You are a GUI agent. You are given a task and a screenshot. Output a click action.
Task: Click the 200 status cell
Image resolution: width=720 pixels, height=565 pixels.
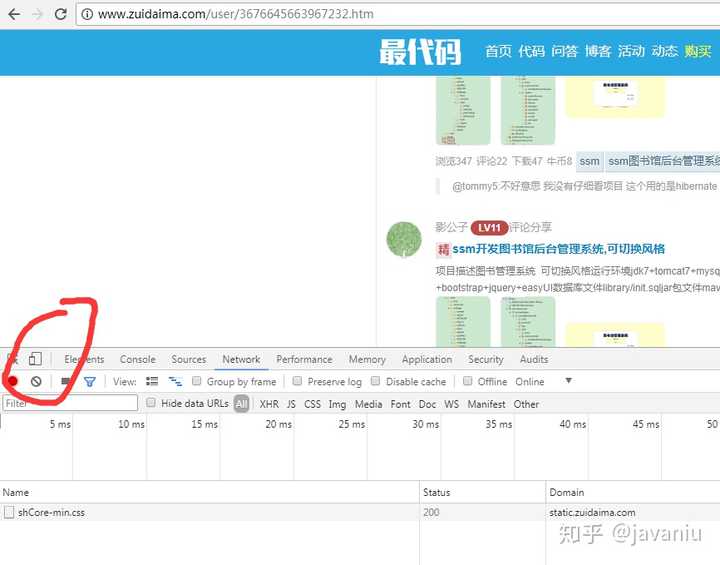click(x=431, y=512)
